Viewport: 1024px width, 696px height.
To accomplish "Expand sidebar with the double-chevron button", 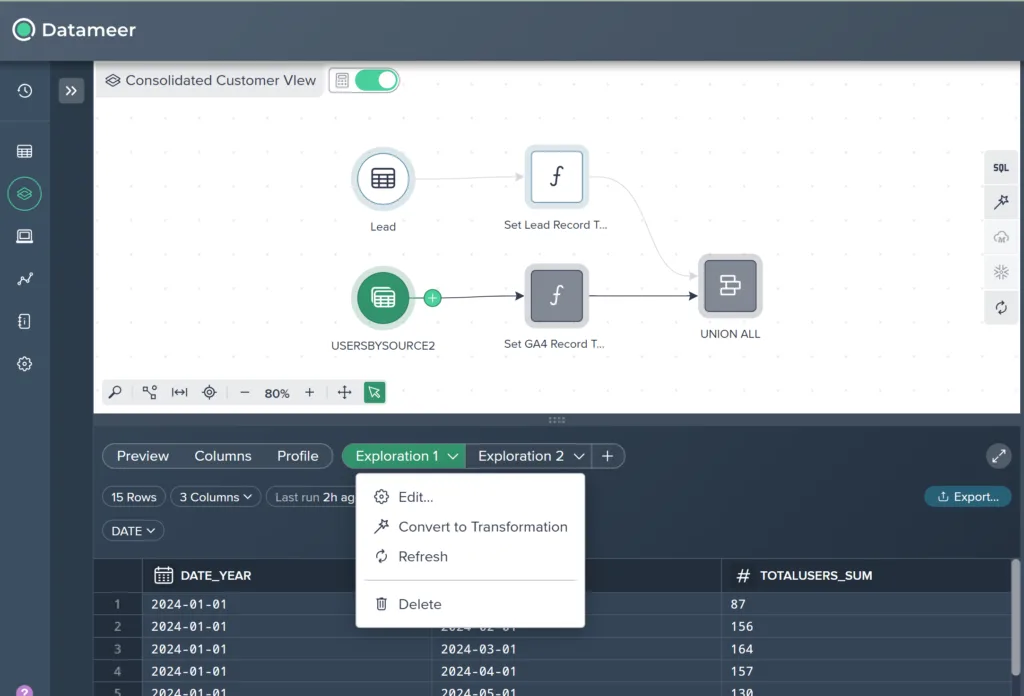I will (71, 91).
